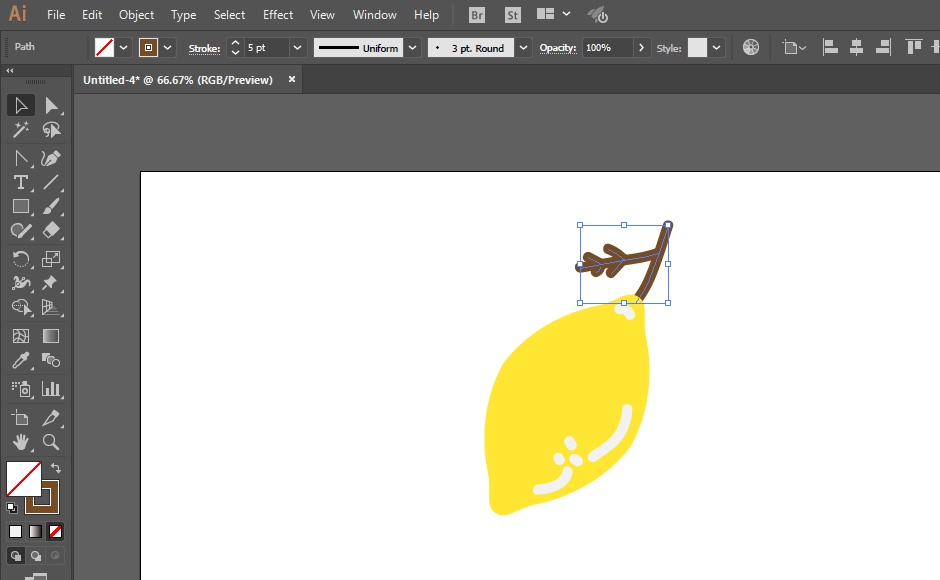Select the Selection tool arrow
Screen dimensions: 940x580
tap(20, 106)
